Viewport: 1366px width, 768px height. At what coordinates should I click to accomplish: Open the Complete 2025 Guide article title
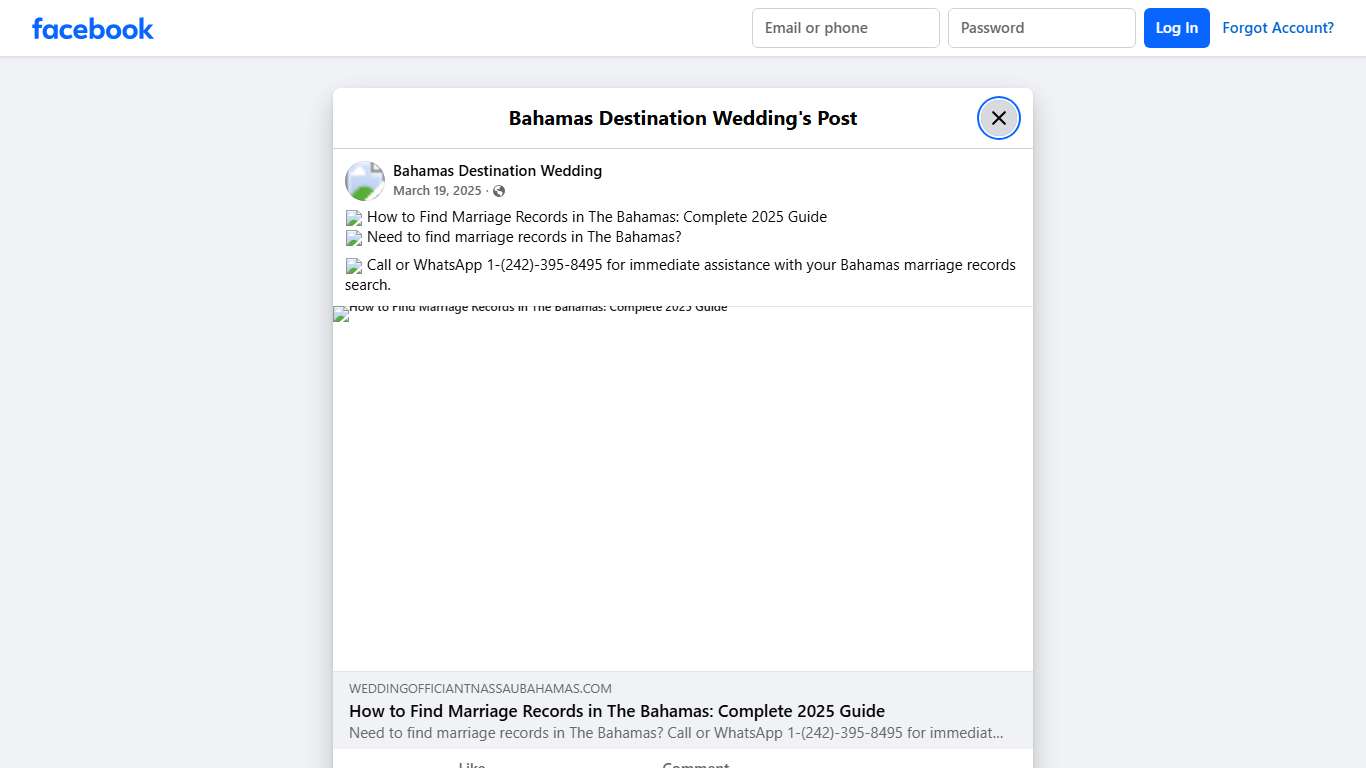pos(617,711)
